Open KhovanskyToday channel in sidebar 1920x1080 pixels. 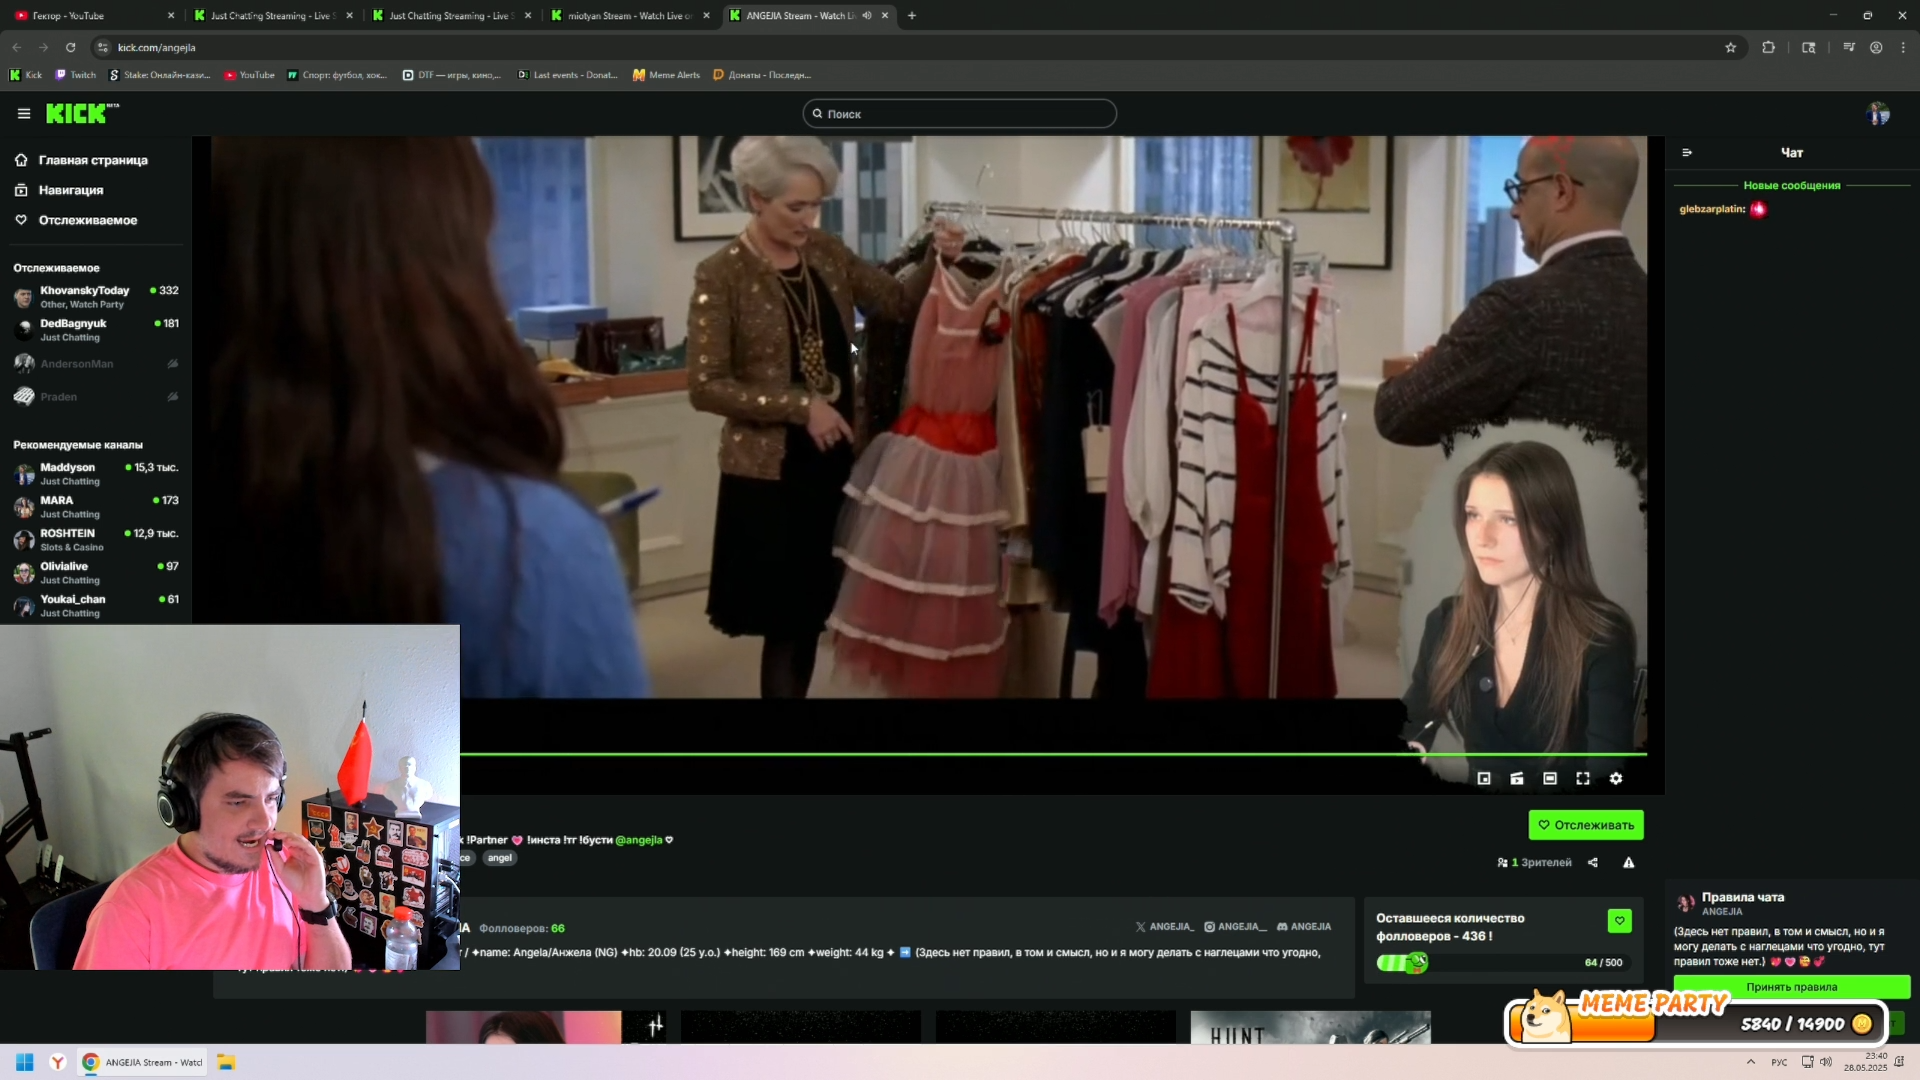96,297
